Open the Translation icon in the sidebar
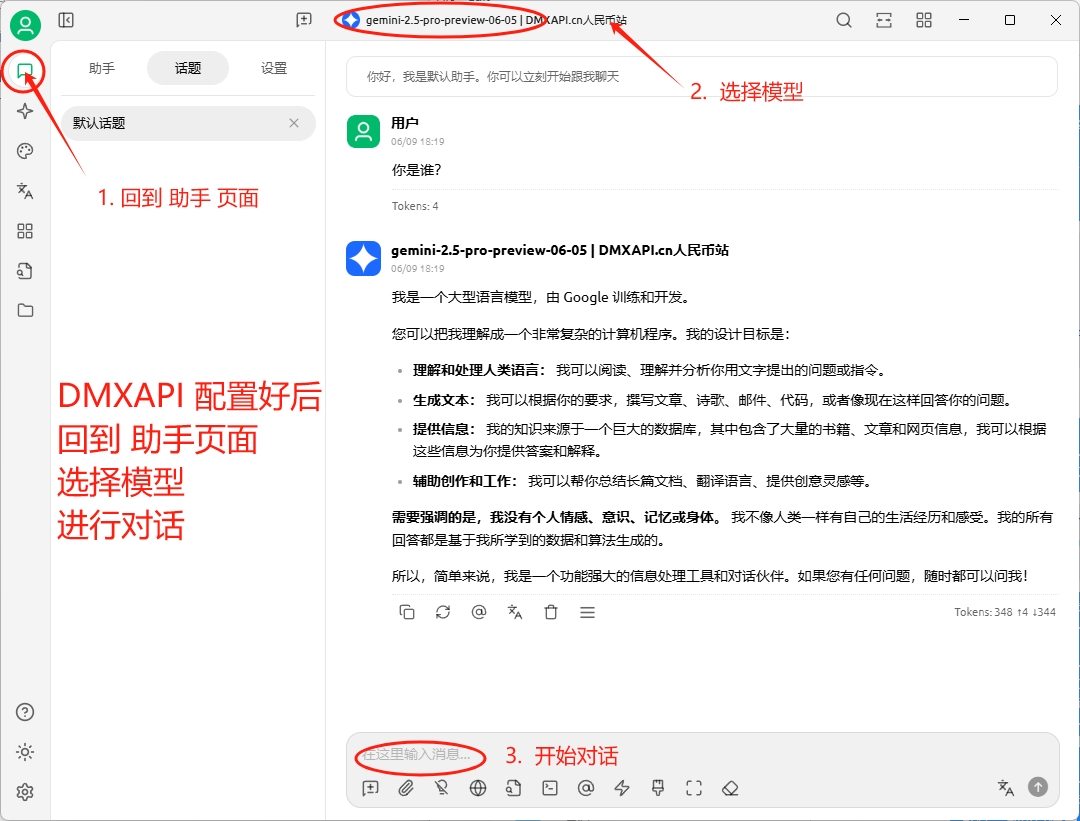Viewport: 1080px width, 821px height. pyautogui.click(x=25, y=191)
